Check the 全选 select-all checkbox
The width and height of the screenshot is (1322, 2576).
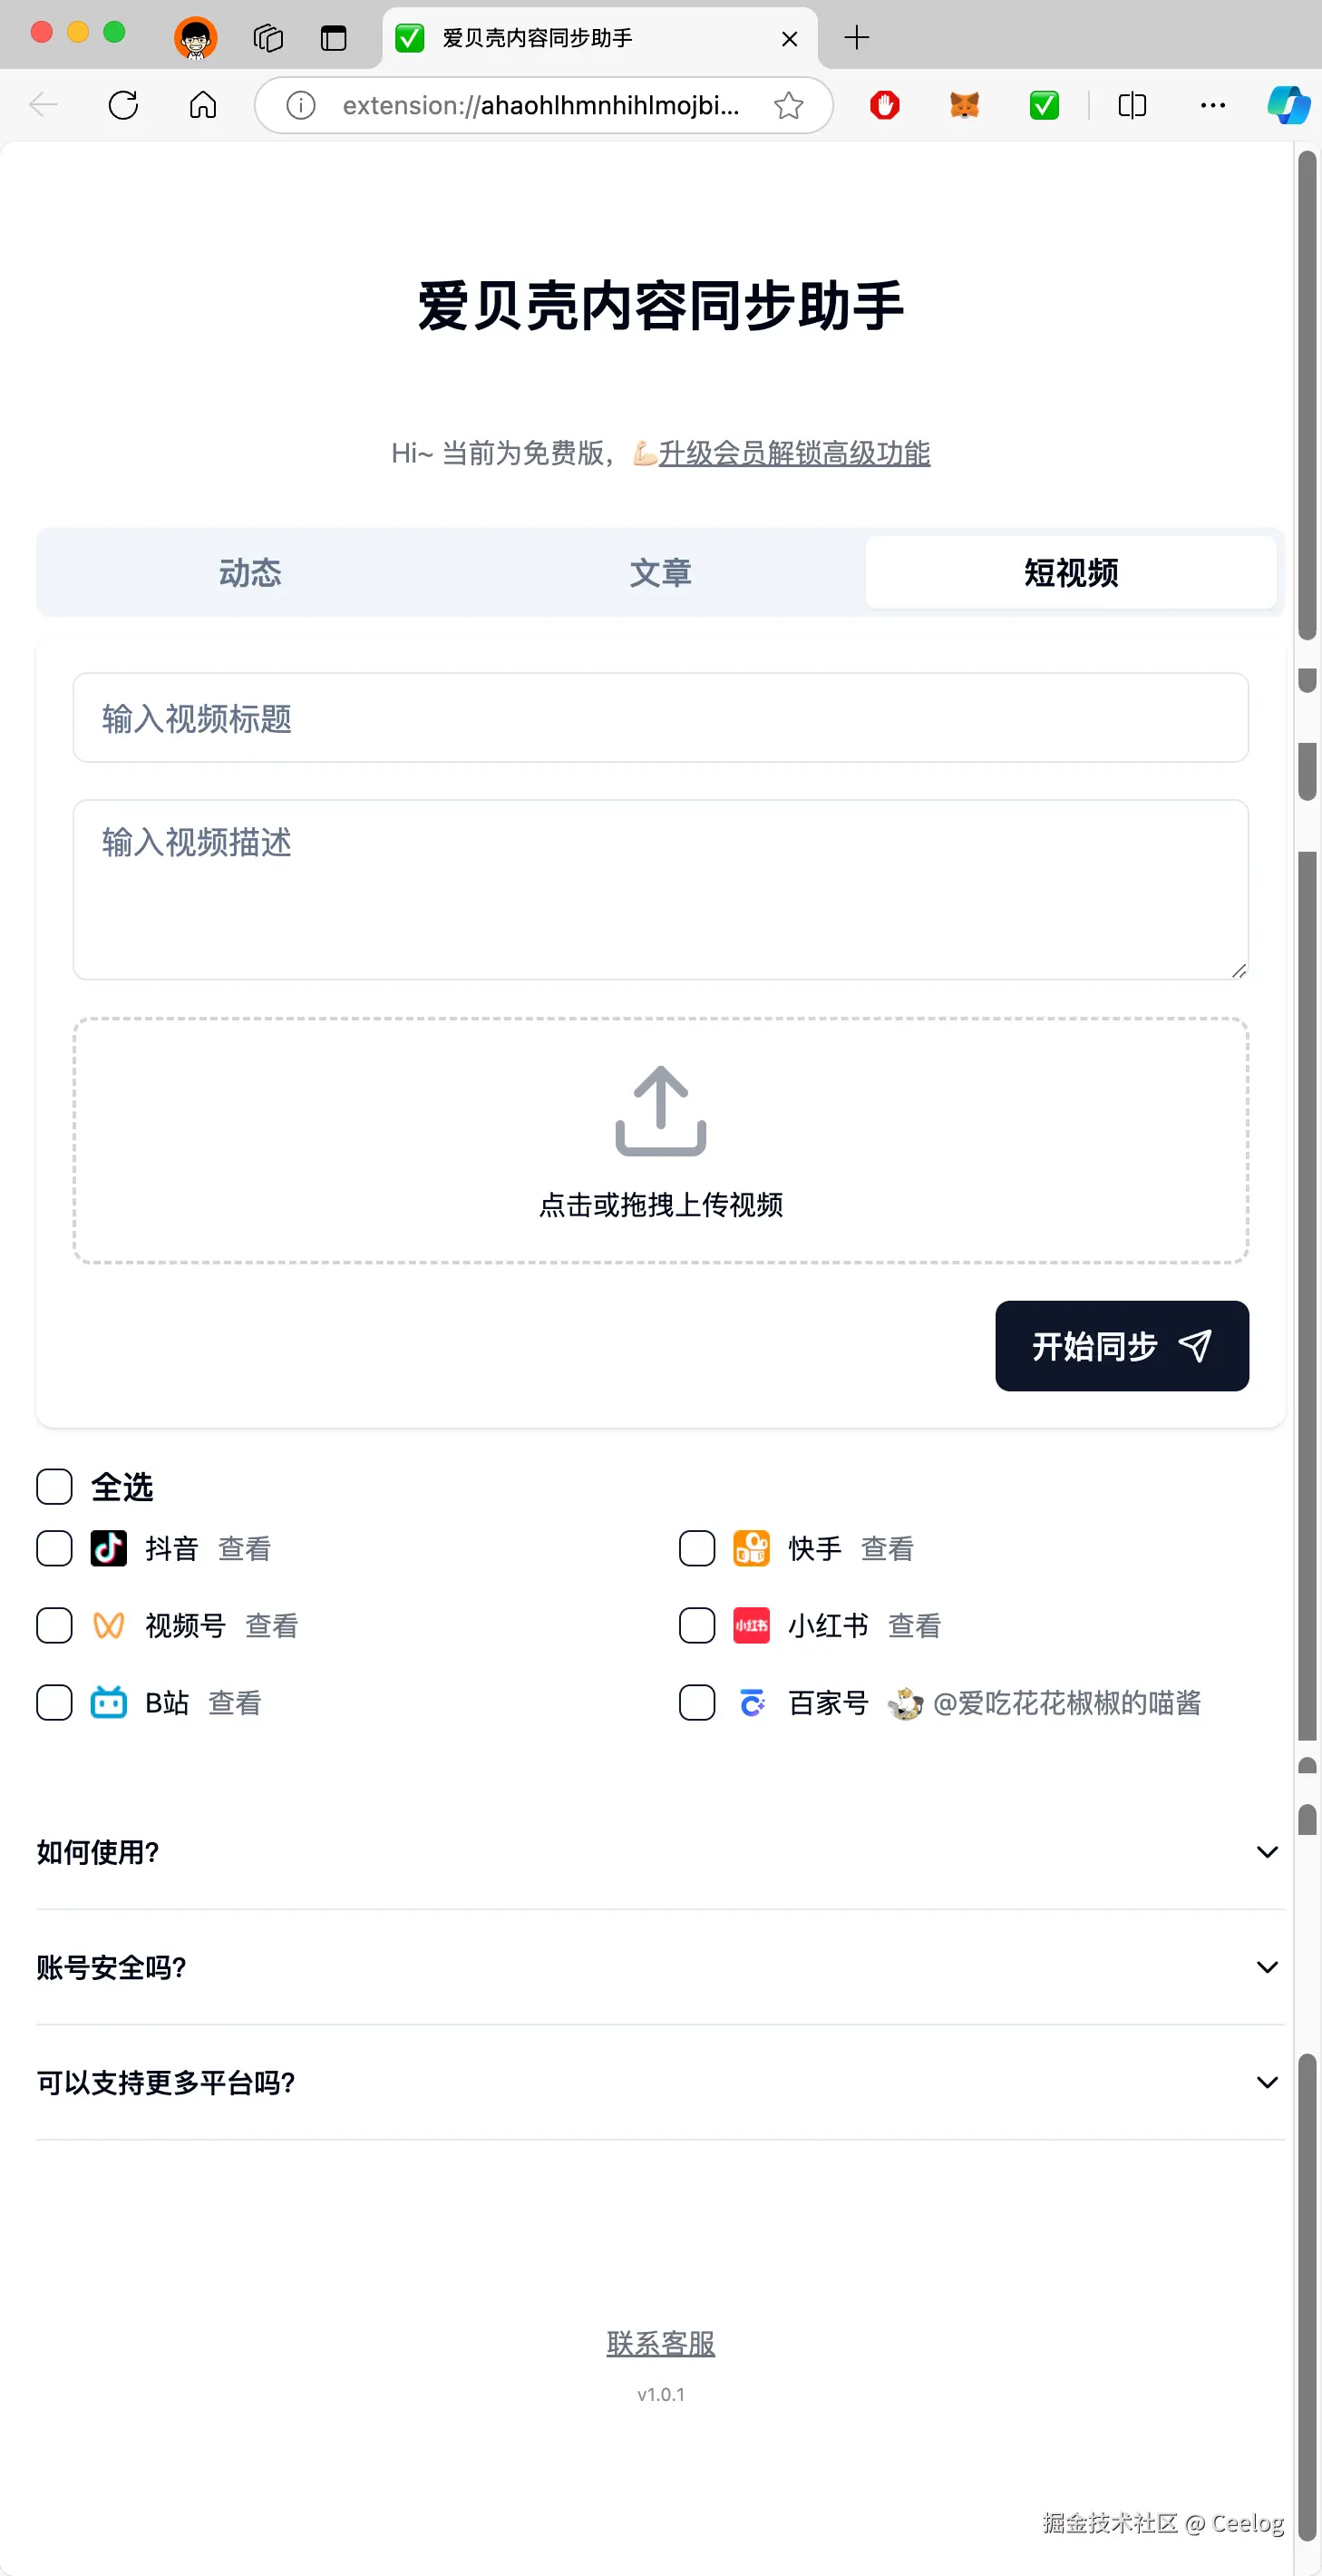(x=55, y=1487)
